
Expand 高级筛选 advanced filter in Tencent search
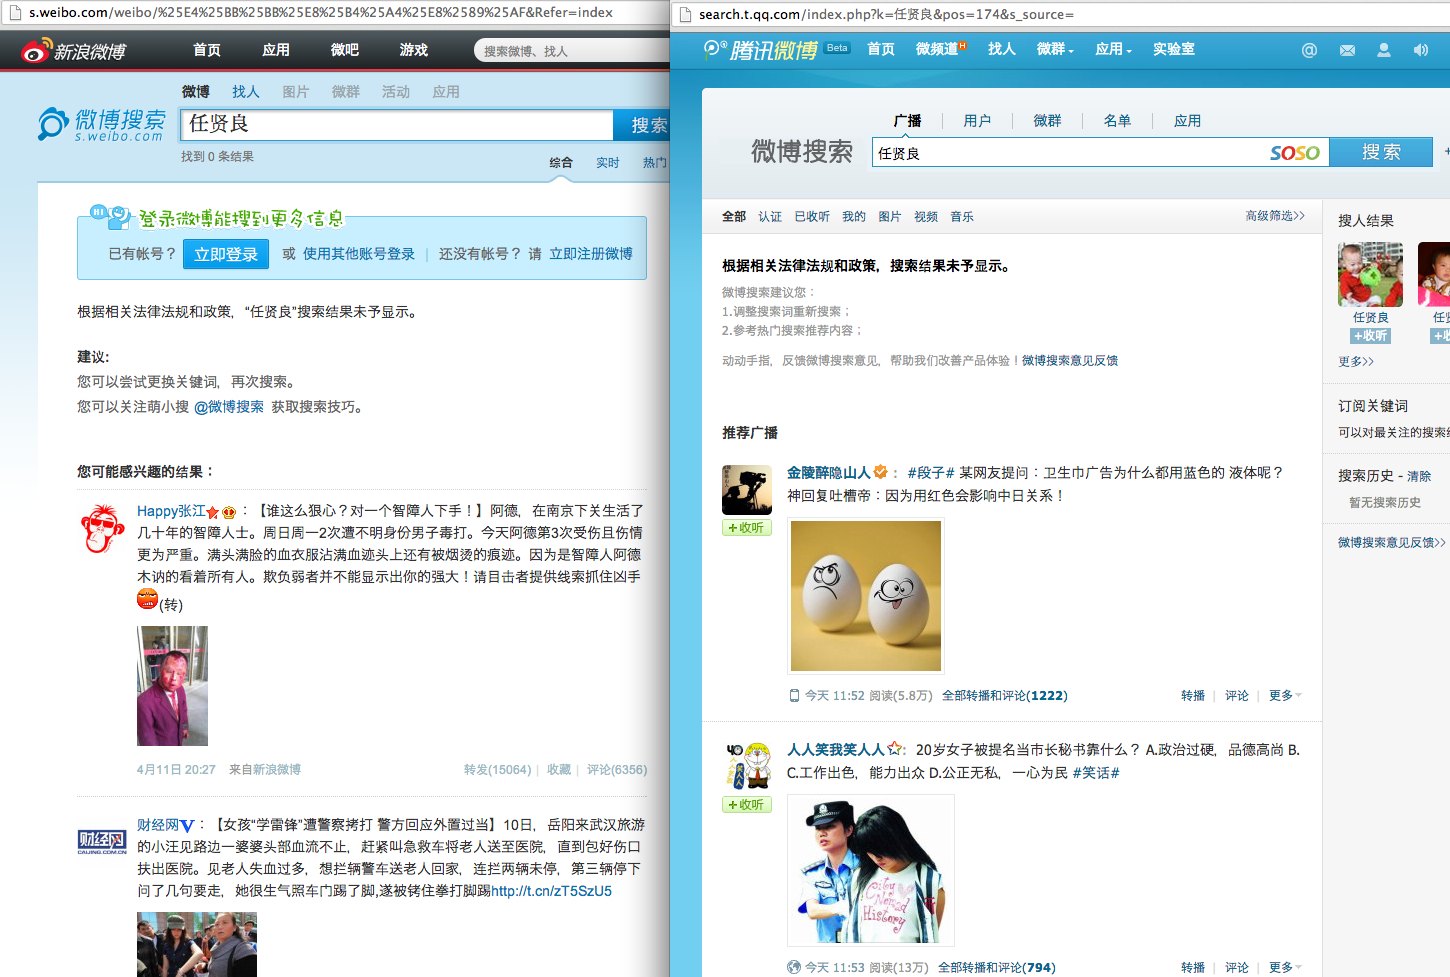(1275, 216)
